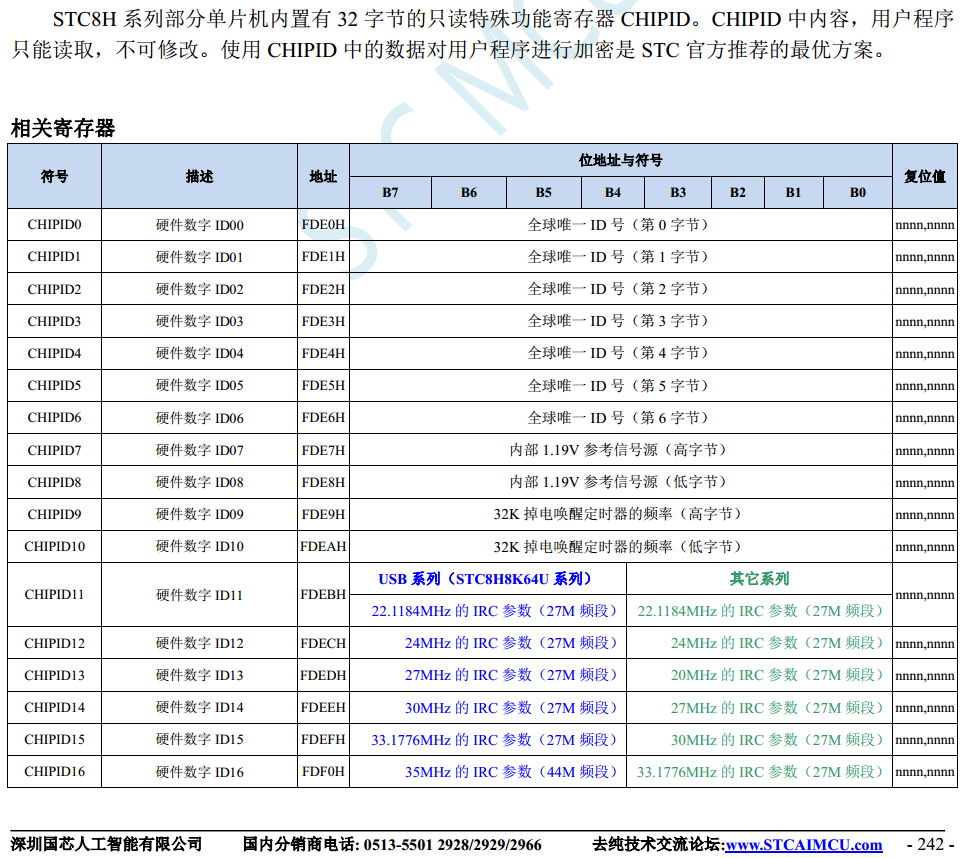The height and width of the screenshot is (858, 972).
Task: Click the 位地址与符号 header cell
Action: pyautogui.click(x=620, y=160)
